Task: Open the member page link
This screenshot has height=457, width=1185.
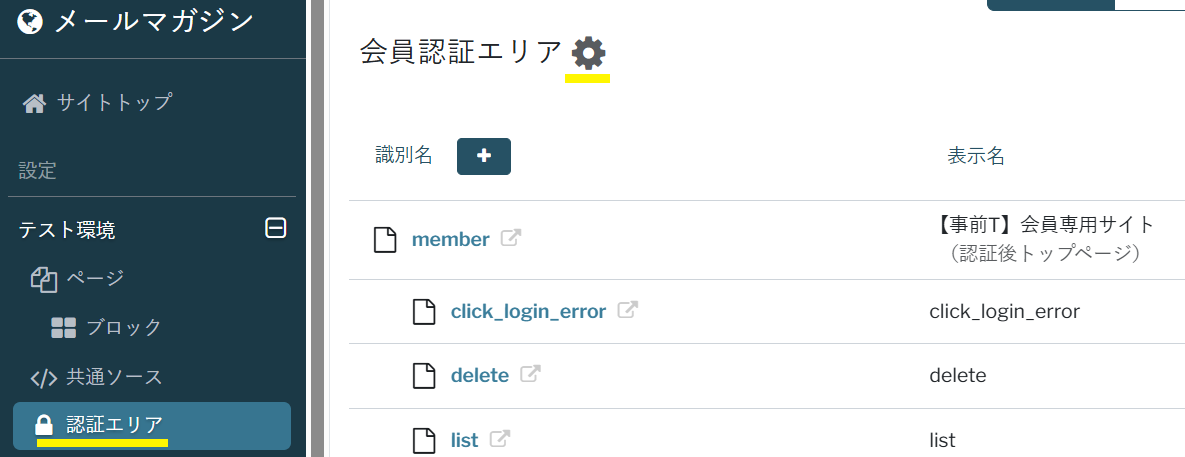Action: click(450, 240)
